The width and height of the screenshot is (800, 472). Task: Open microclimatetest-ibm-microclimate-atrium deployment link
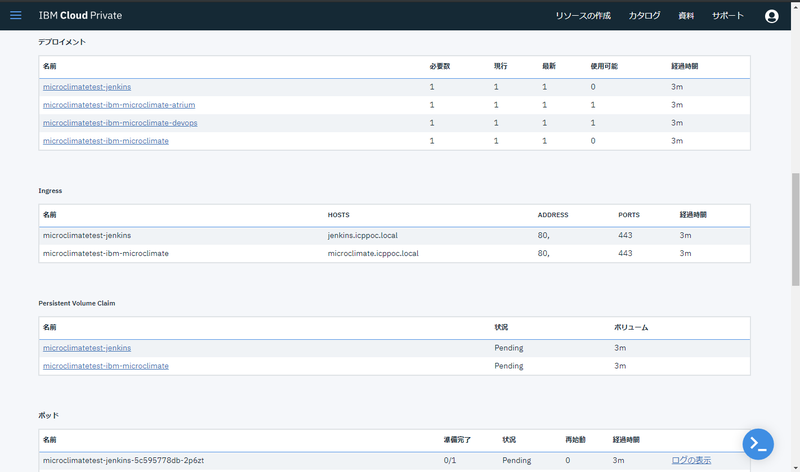tap(119, 105)
